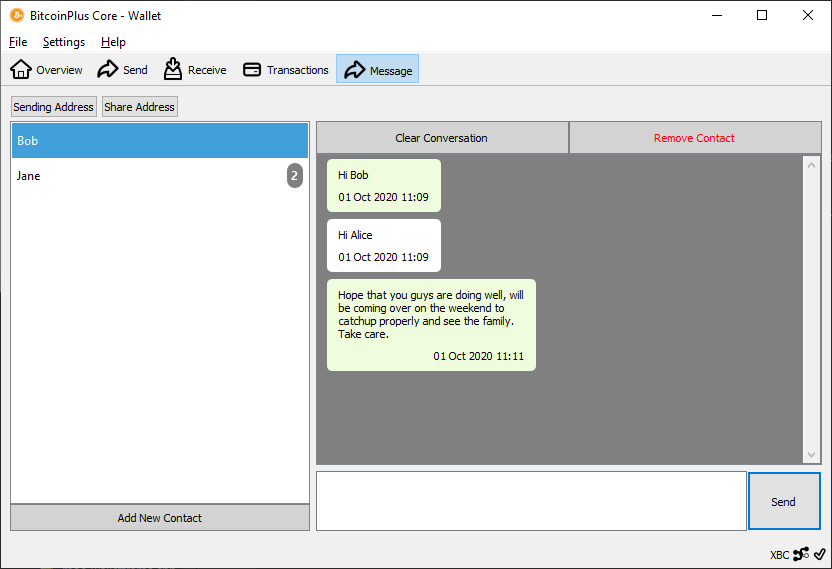
Task: Click the 'Hi Bob' message bubble
Action: point(384,186)
